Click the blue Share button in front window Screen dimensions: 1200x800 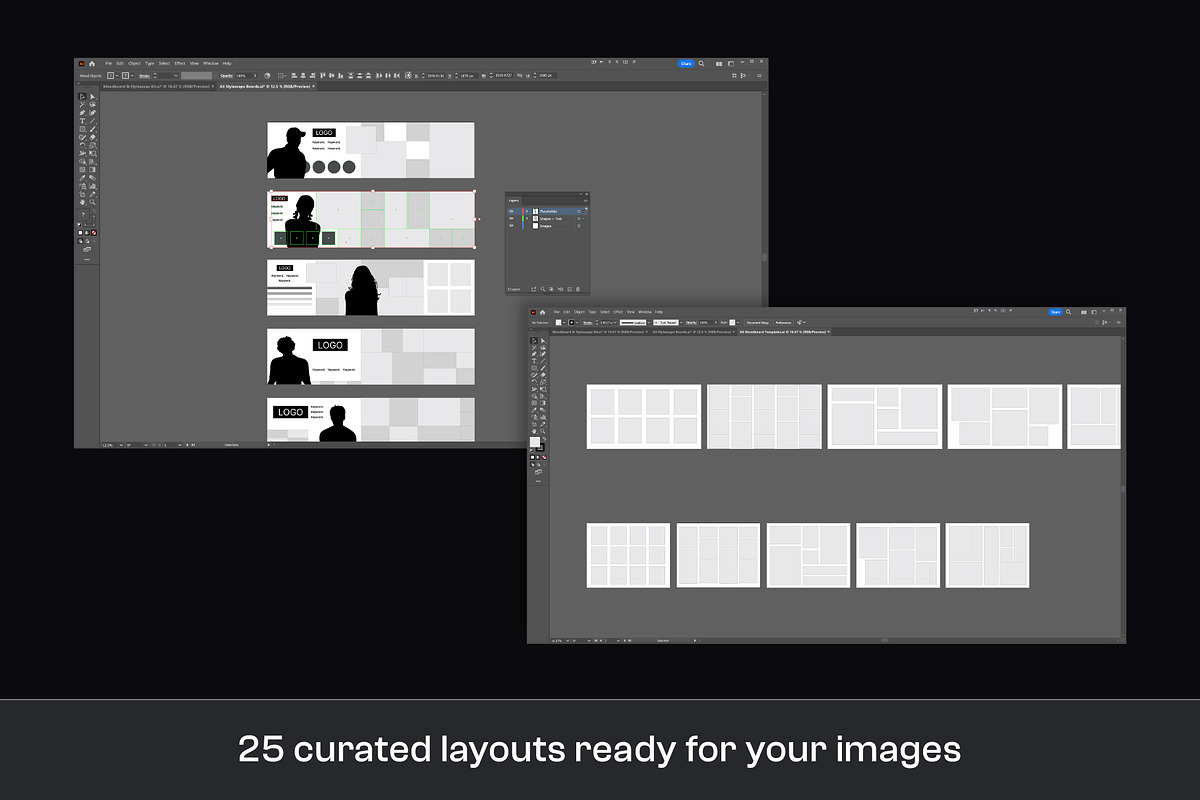pyautogui.click(x=1055, y=312)
